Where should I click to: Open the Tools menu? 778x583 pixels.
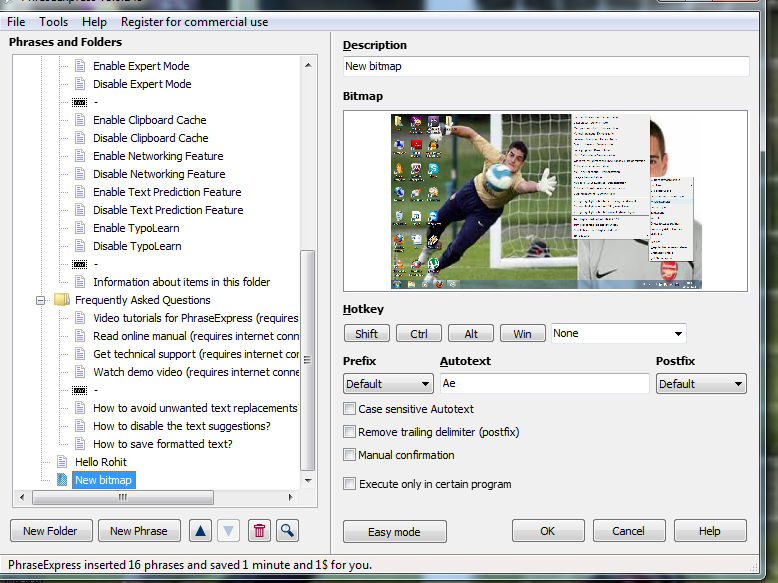point(54,21)
